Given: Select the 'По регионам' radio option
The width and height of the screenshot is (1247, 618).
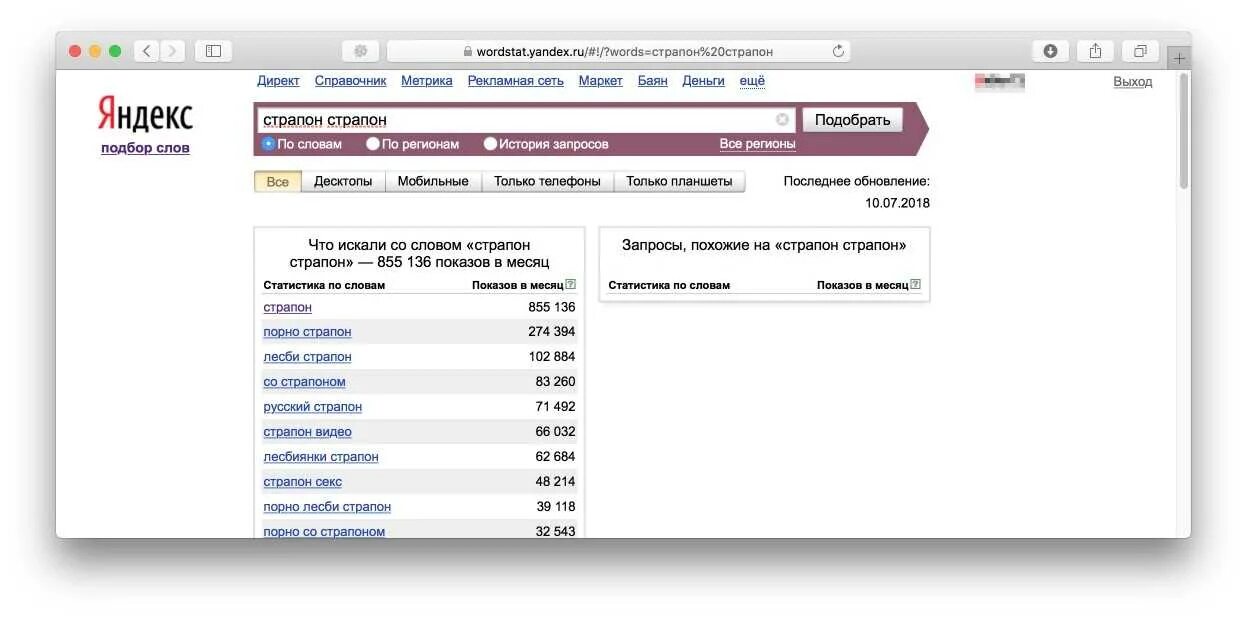Looking at the screenshot, I should tap(373, 144).
